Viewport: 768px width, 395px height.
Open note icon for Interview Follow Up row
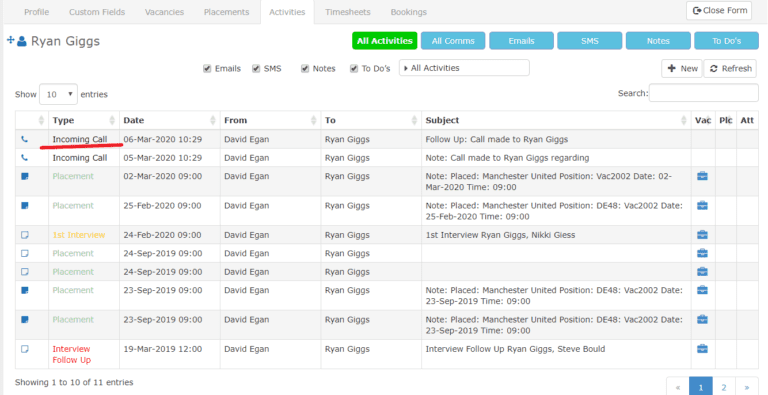[25, 349]
